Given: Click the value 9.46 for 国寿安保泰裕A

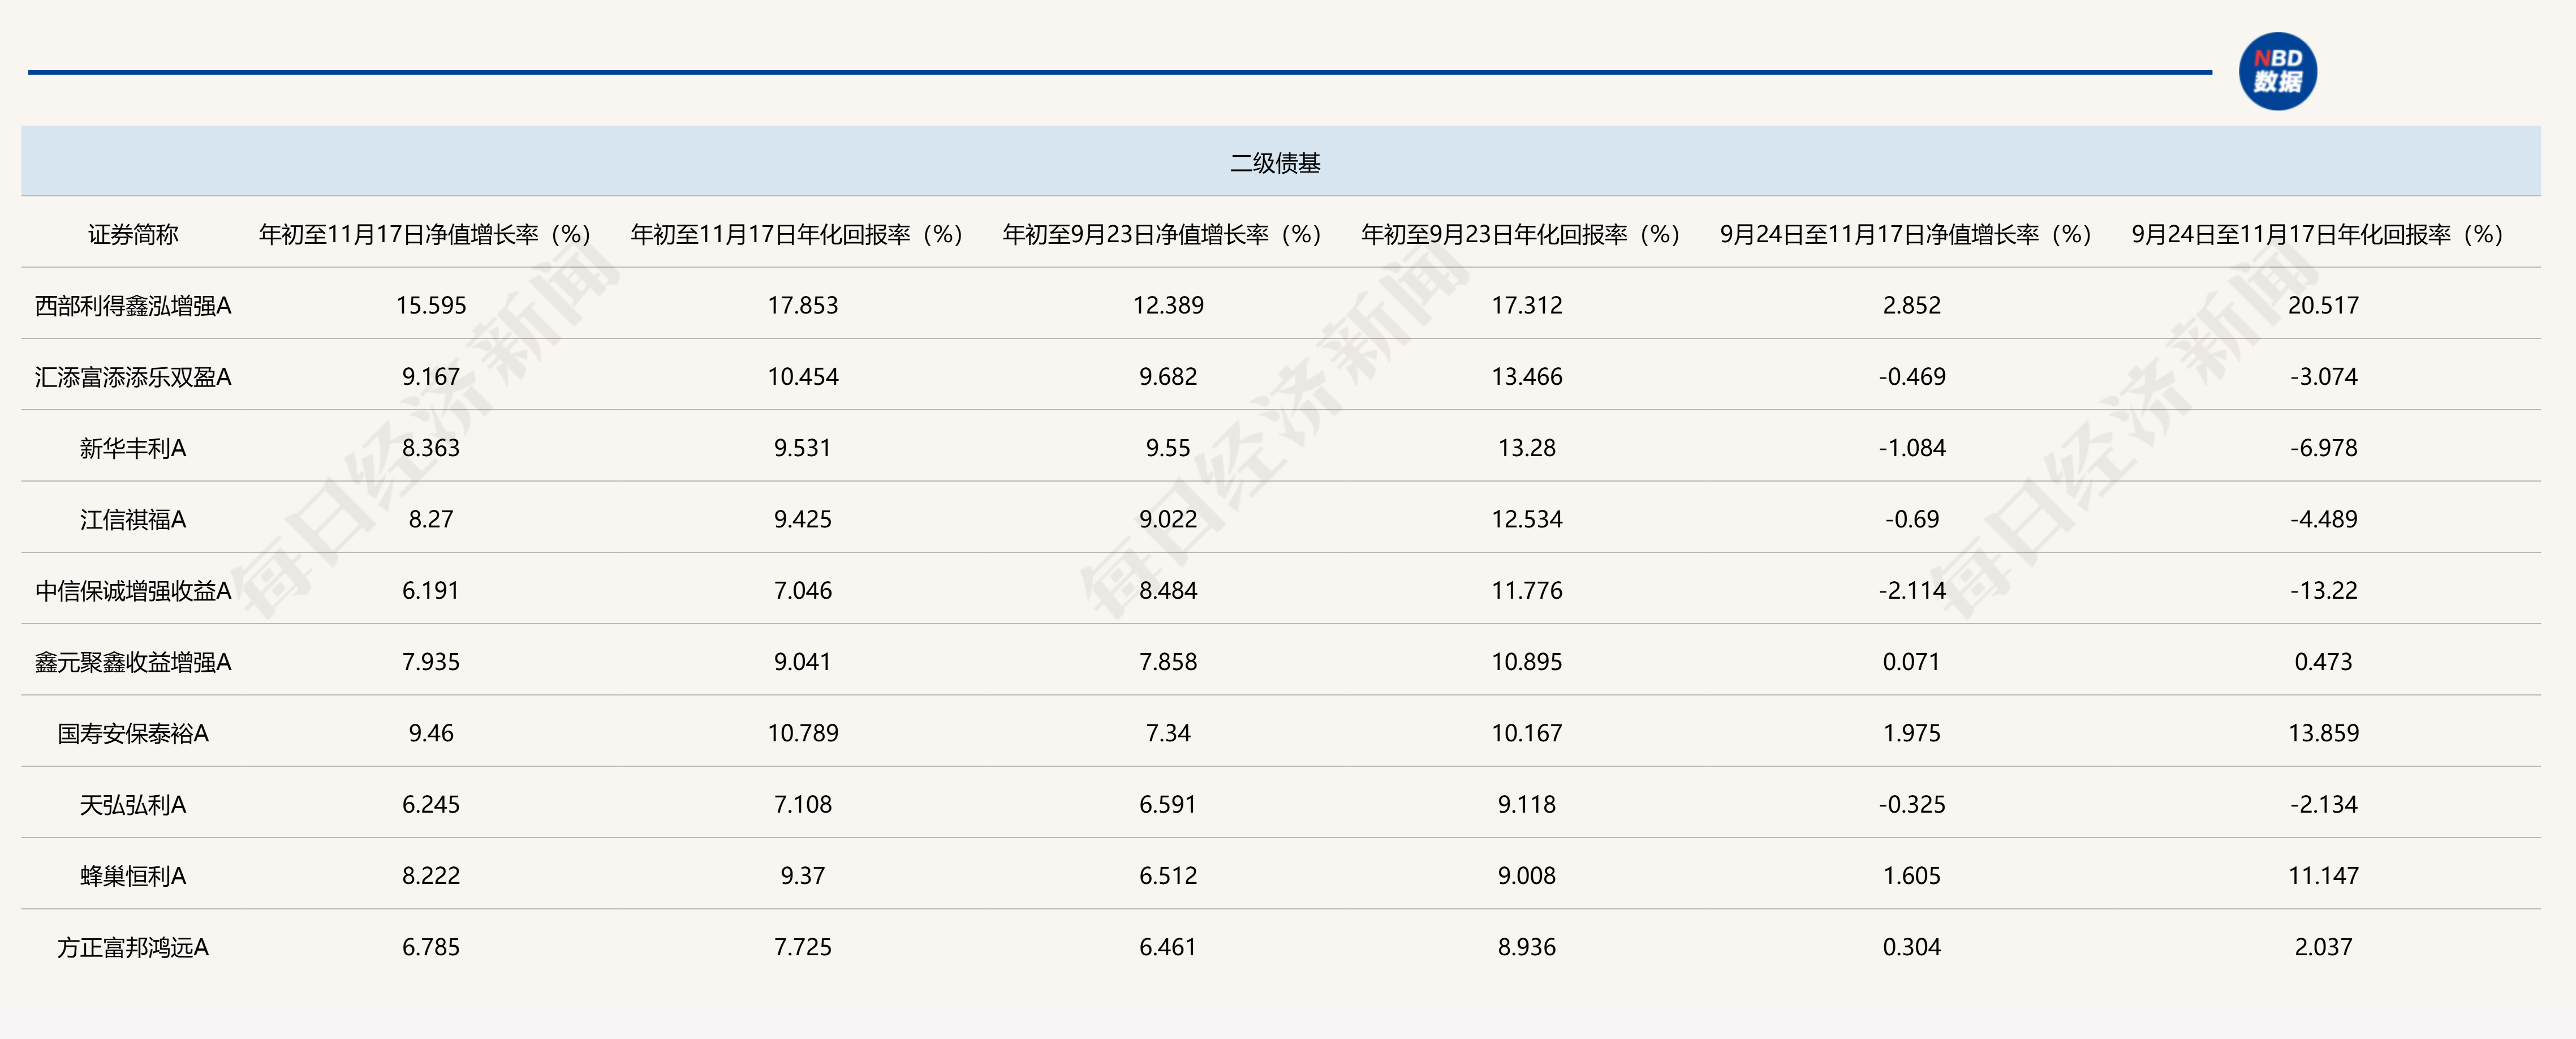Looking at the screenshot, I should click(431, 733).
